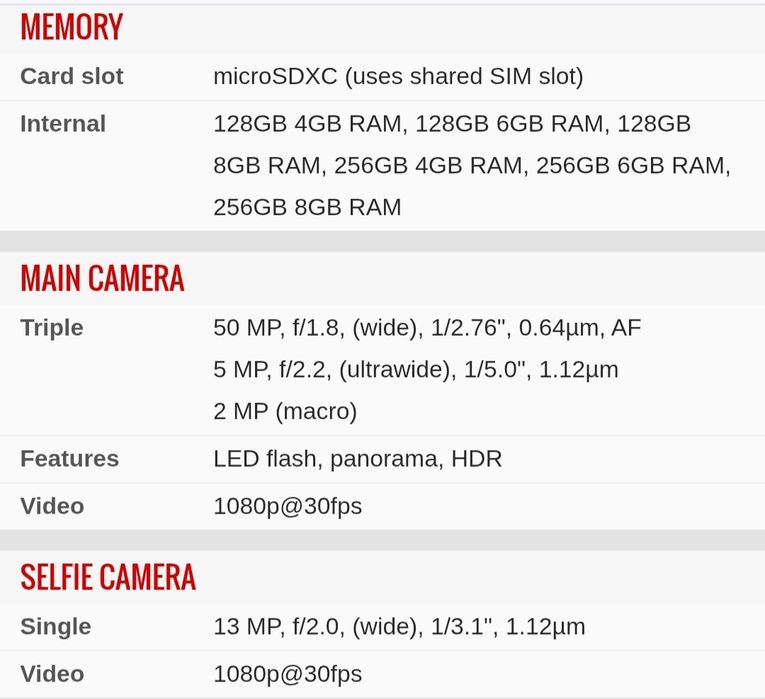Open the Features label link
Viewport: 765px width, 699px height.
coord(69,459)
